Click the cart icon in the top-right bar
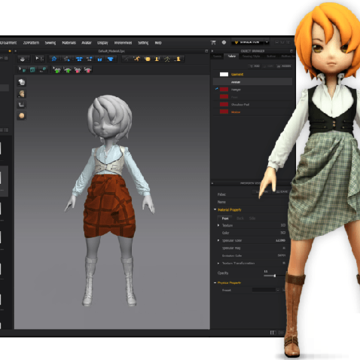The width and height of the screenshot is (360, 360). (x=213, y=43)
